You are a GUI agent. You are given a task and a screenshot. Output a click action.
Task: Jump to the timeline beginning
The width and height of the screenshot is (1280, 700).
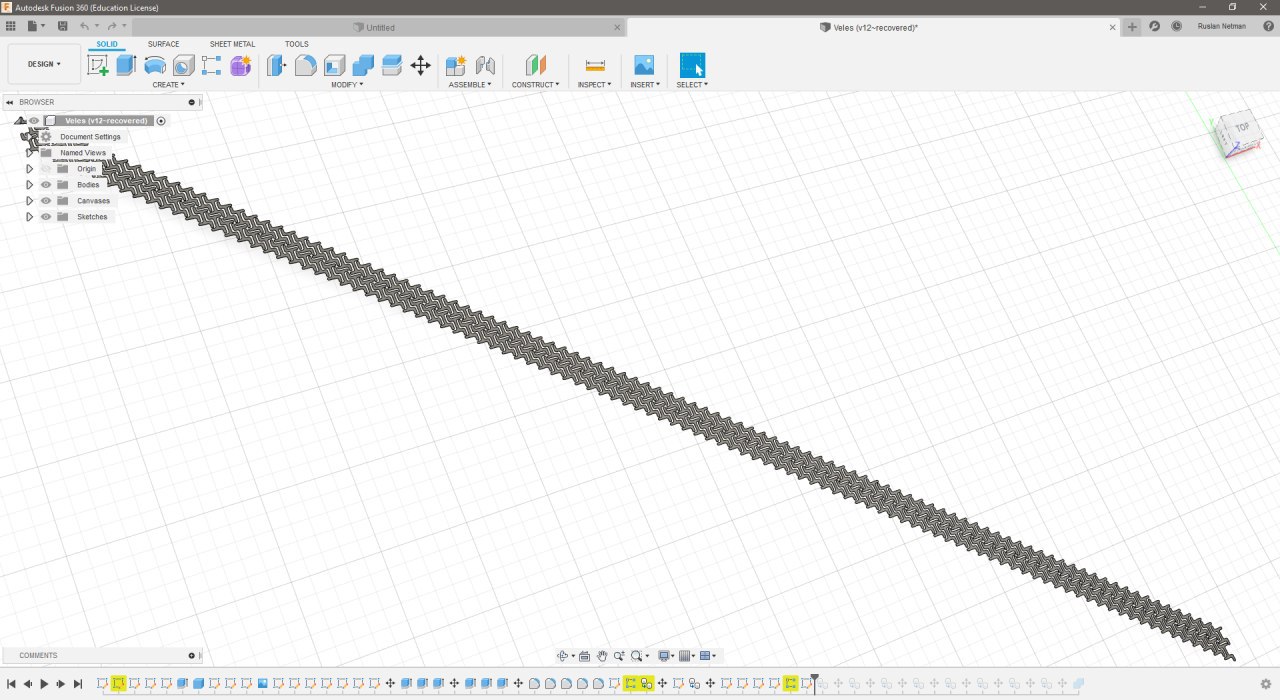pyautogui.click(x=11, y=684)
